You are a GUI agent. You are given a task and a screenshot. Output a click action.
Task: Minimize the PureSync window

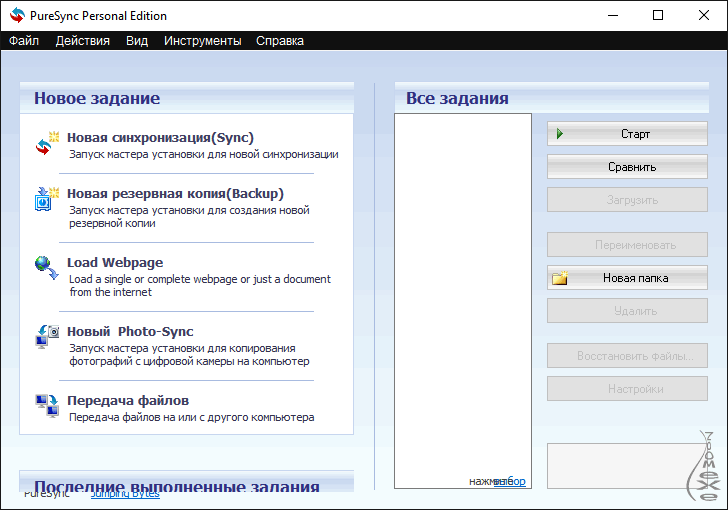[x=613, y=15]
